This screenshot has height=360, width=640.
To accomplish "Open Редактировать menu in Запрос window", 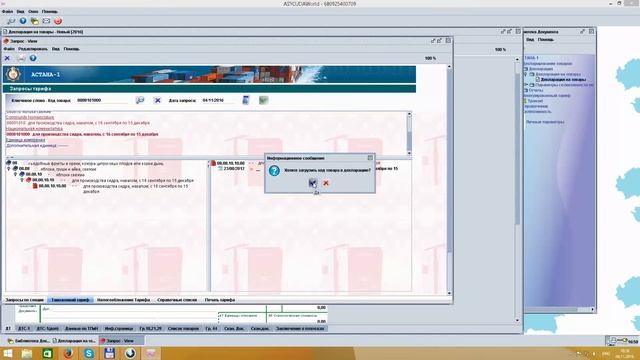I will point(33,49).
